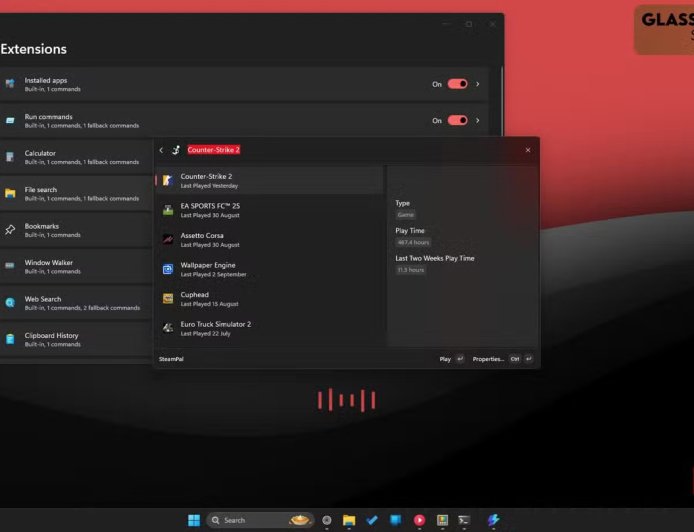Click the Wallpaper Engine icon

point(168,269)
